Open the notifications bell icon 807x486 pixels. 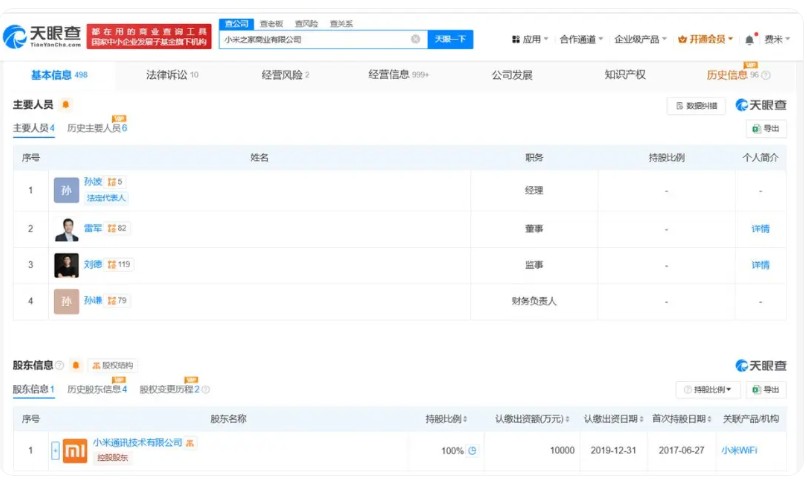tap(750, 39)
